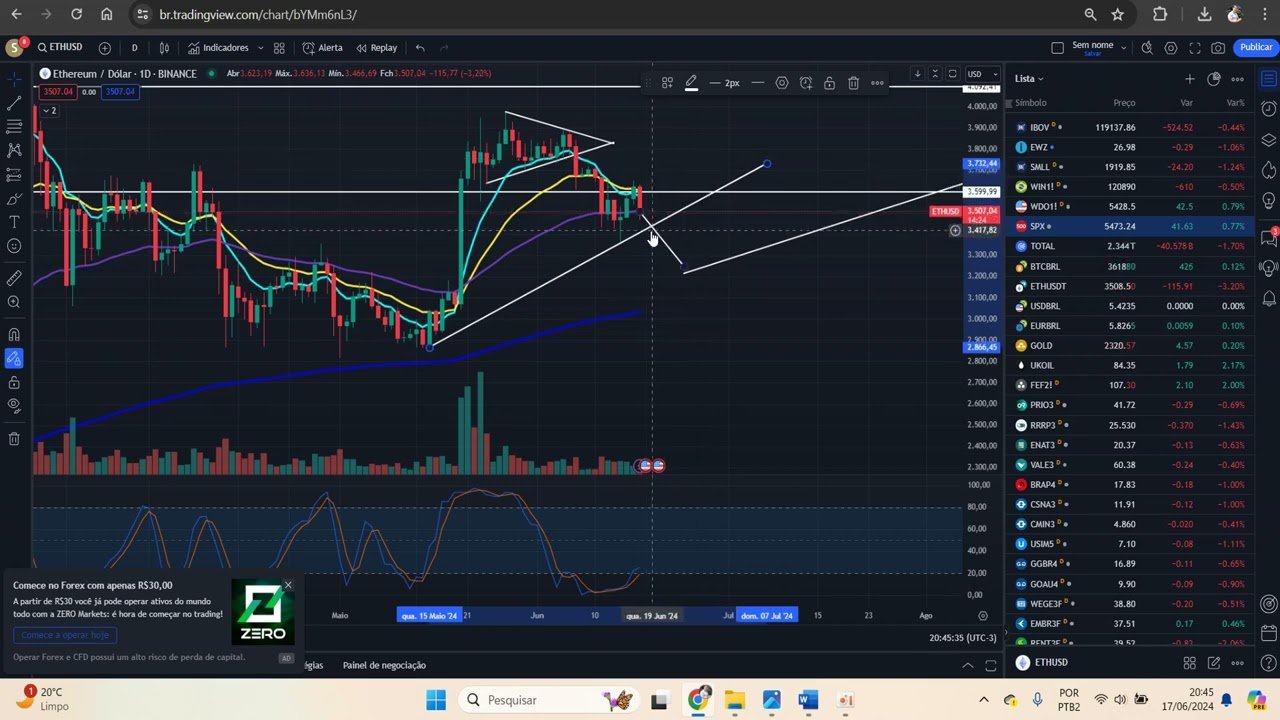This screenshot has height=720, width=1280.
Task: Open Word from the Windows taskbar
Action: point(809,700)
